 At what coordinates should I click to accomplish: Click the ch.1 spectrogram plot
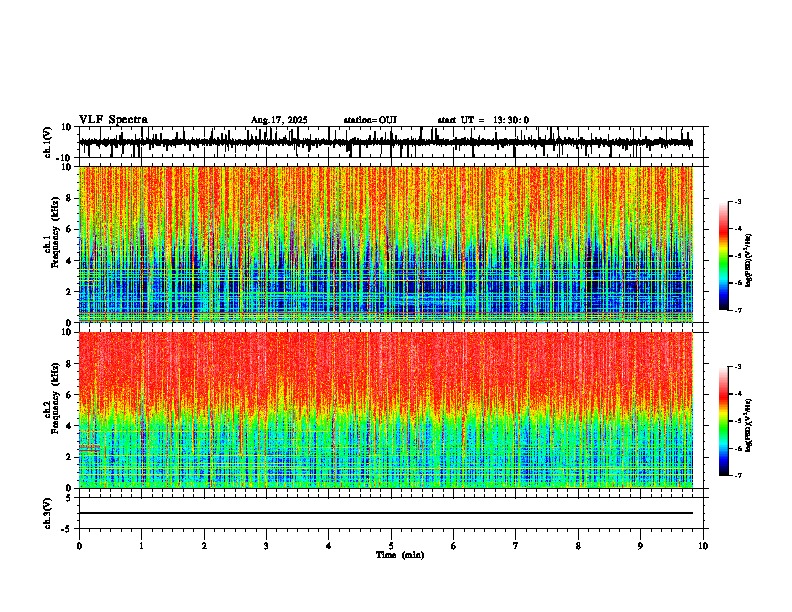pos(386,244)
